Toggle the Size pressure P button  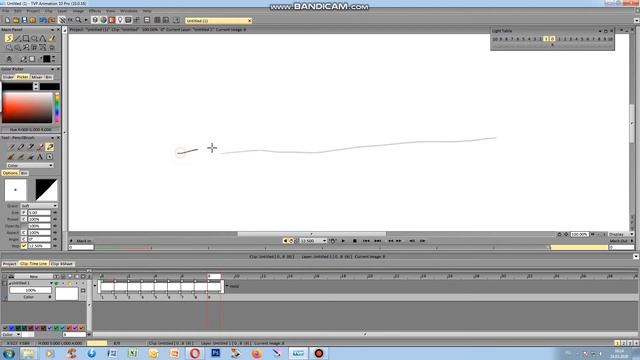24,212
